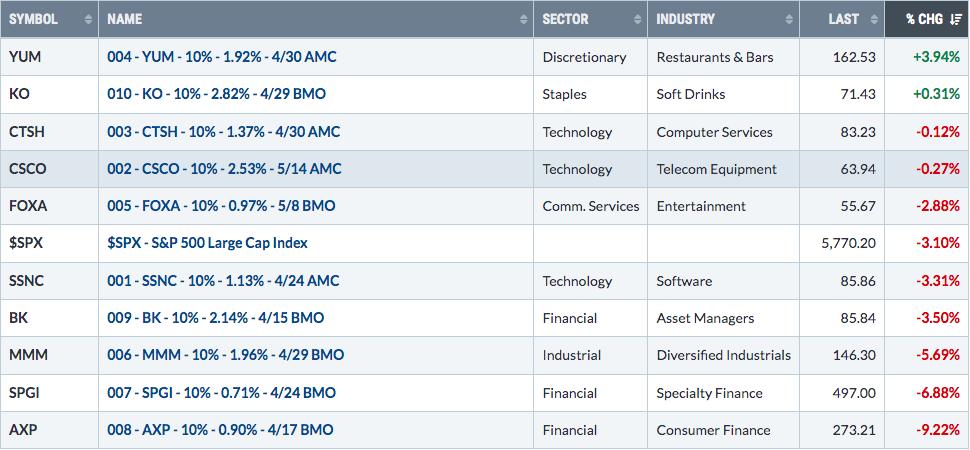Select the AXP symbol cell
Viewport: 970px width, 450px height.
tap(49, 430)
